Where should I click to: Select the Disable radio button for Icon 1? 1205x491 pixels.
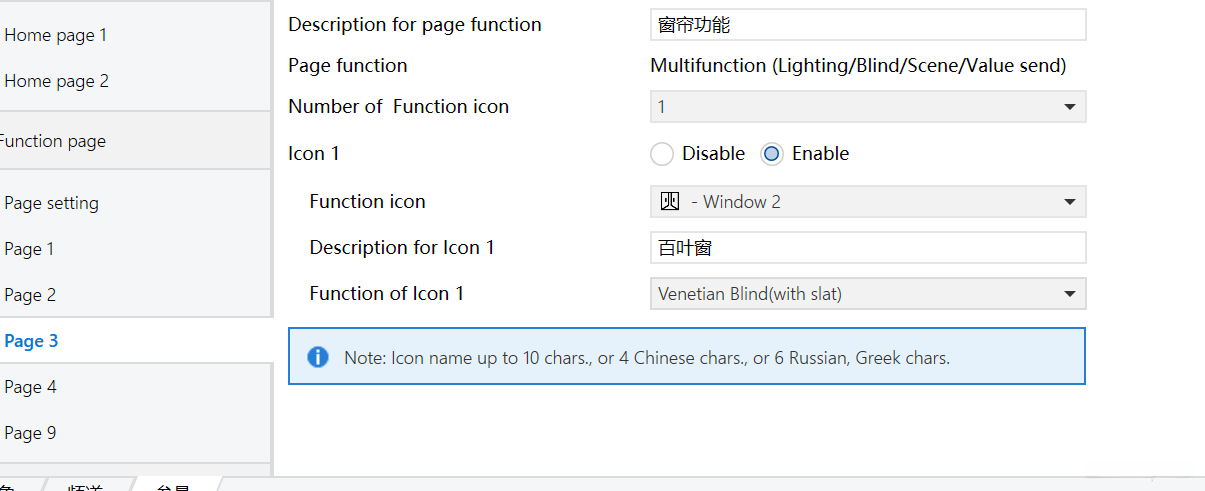(662, 154)
